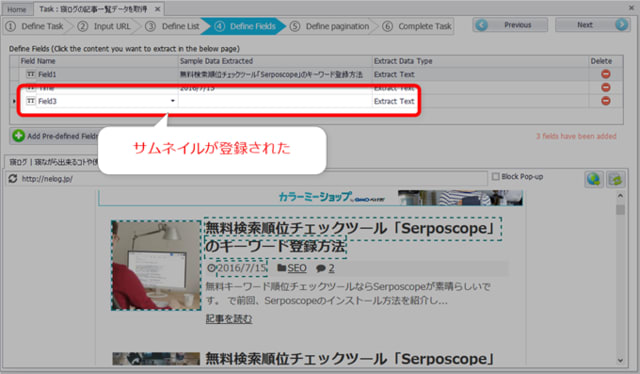The image size is (640, 374).
Task: Click the Field3 Extract Text data type cell
Action: click(394, 101)
